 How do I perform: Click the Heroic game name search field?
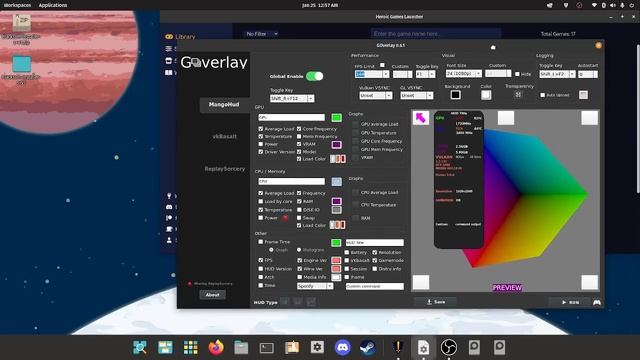coord(436,33)
